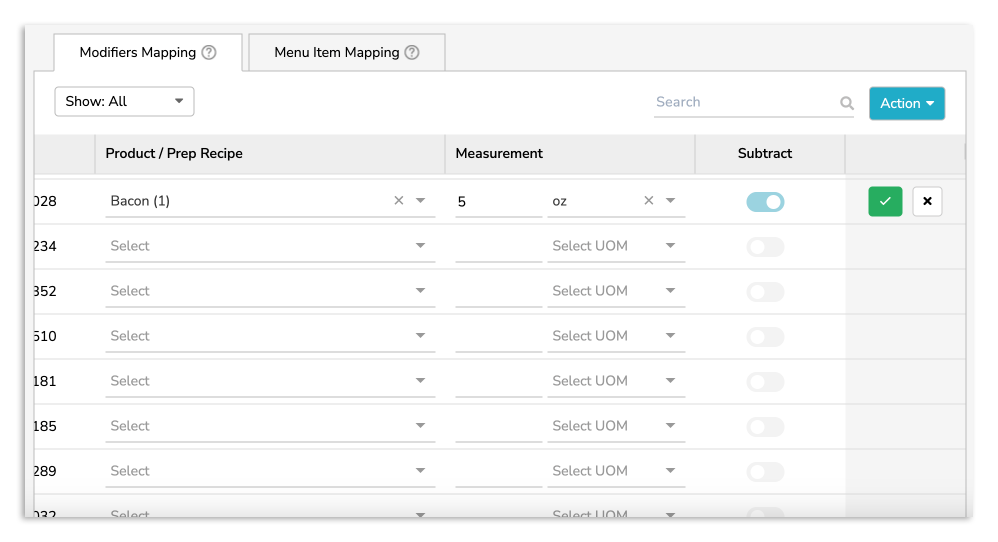Enable the Subtract toggle in row 181
This screenshot has height=542, width=998.
765,382
